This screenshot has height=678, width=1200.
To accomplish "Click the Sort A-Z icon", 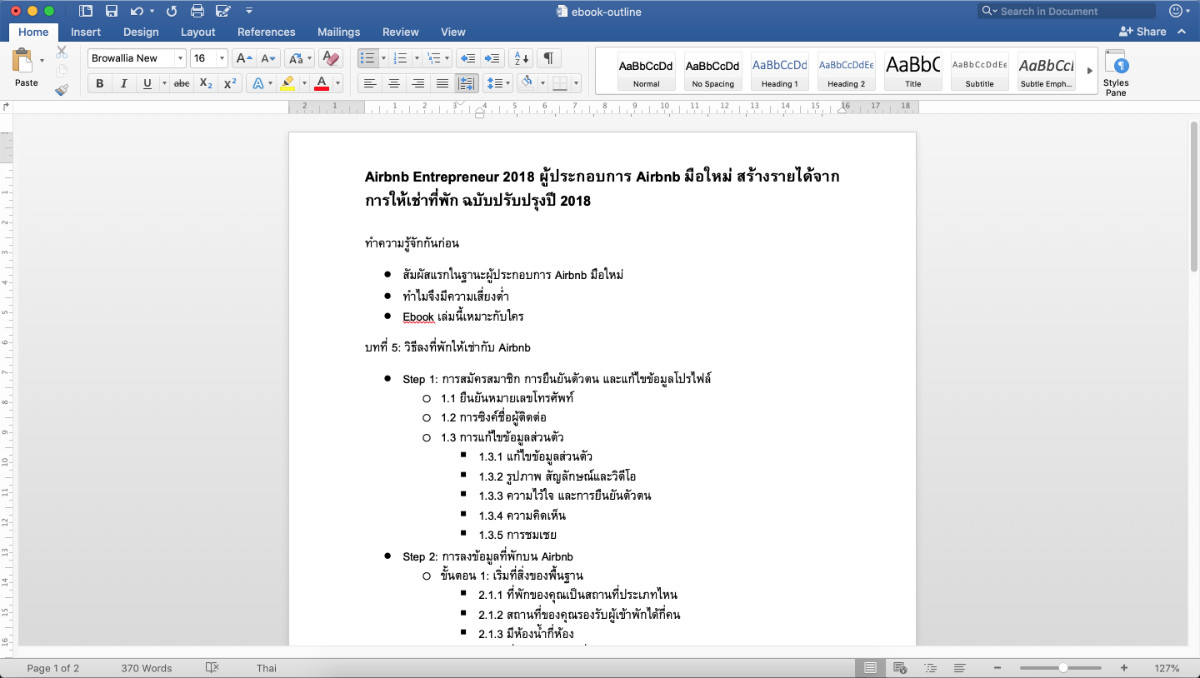I will pyautogui.click(x=520, y=58).
